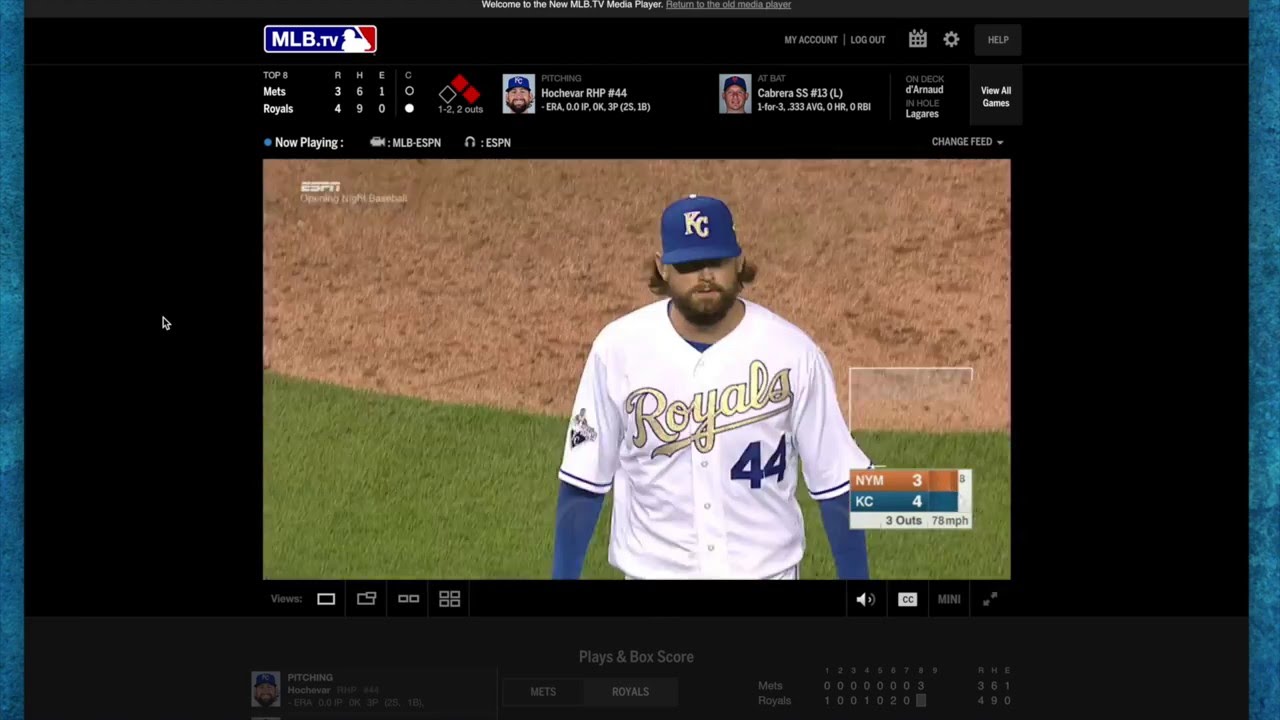Click the 'Plays & Box Score' heading
Screen dimensions: 1280x720
[636, 657]
